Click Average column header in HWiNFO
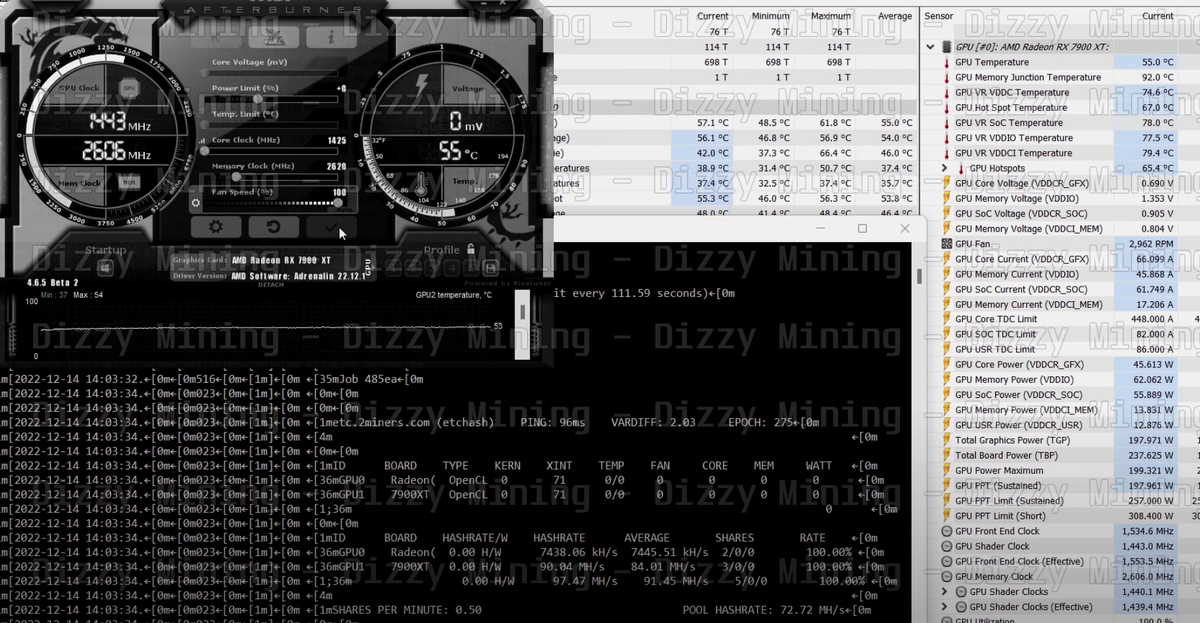The image size is (1200, 623). pos(894,16)
